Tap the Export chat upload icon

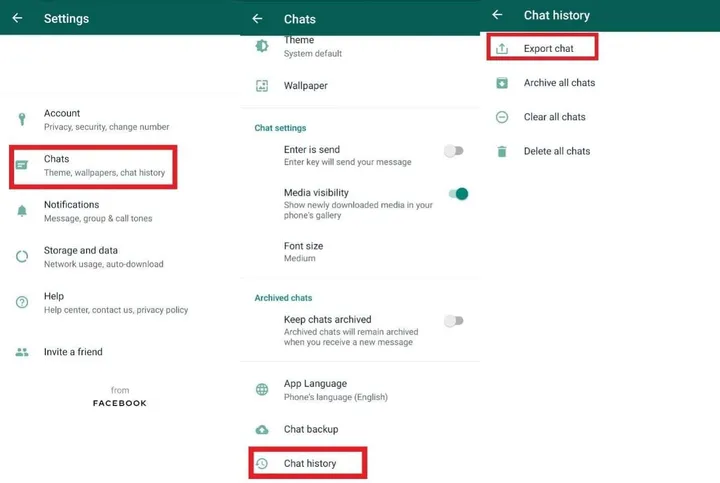click(x=502, y=49)
